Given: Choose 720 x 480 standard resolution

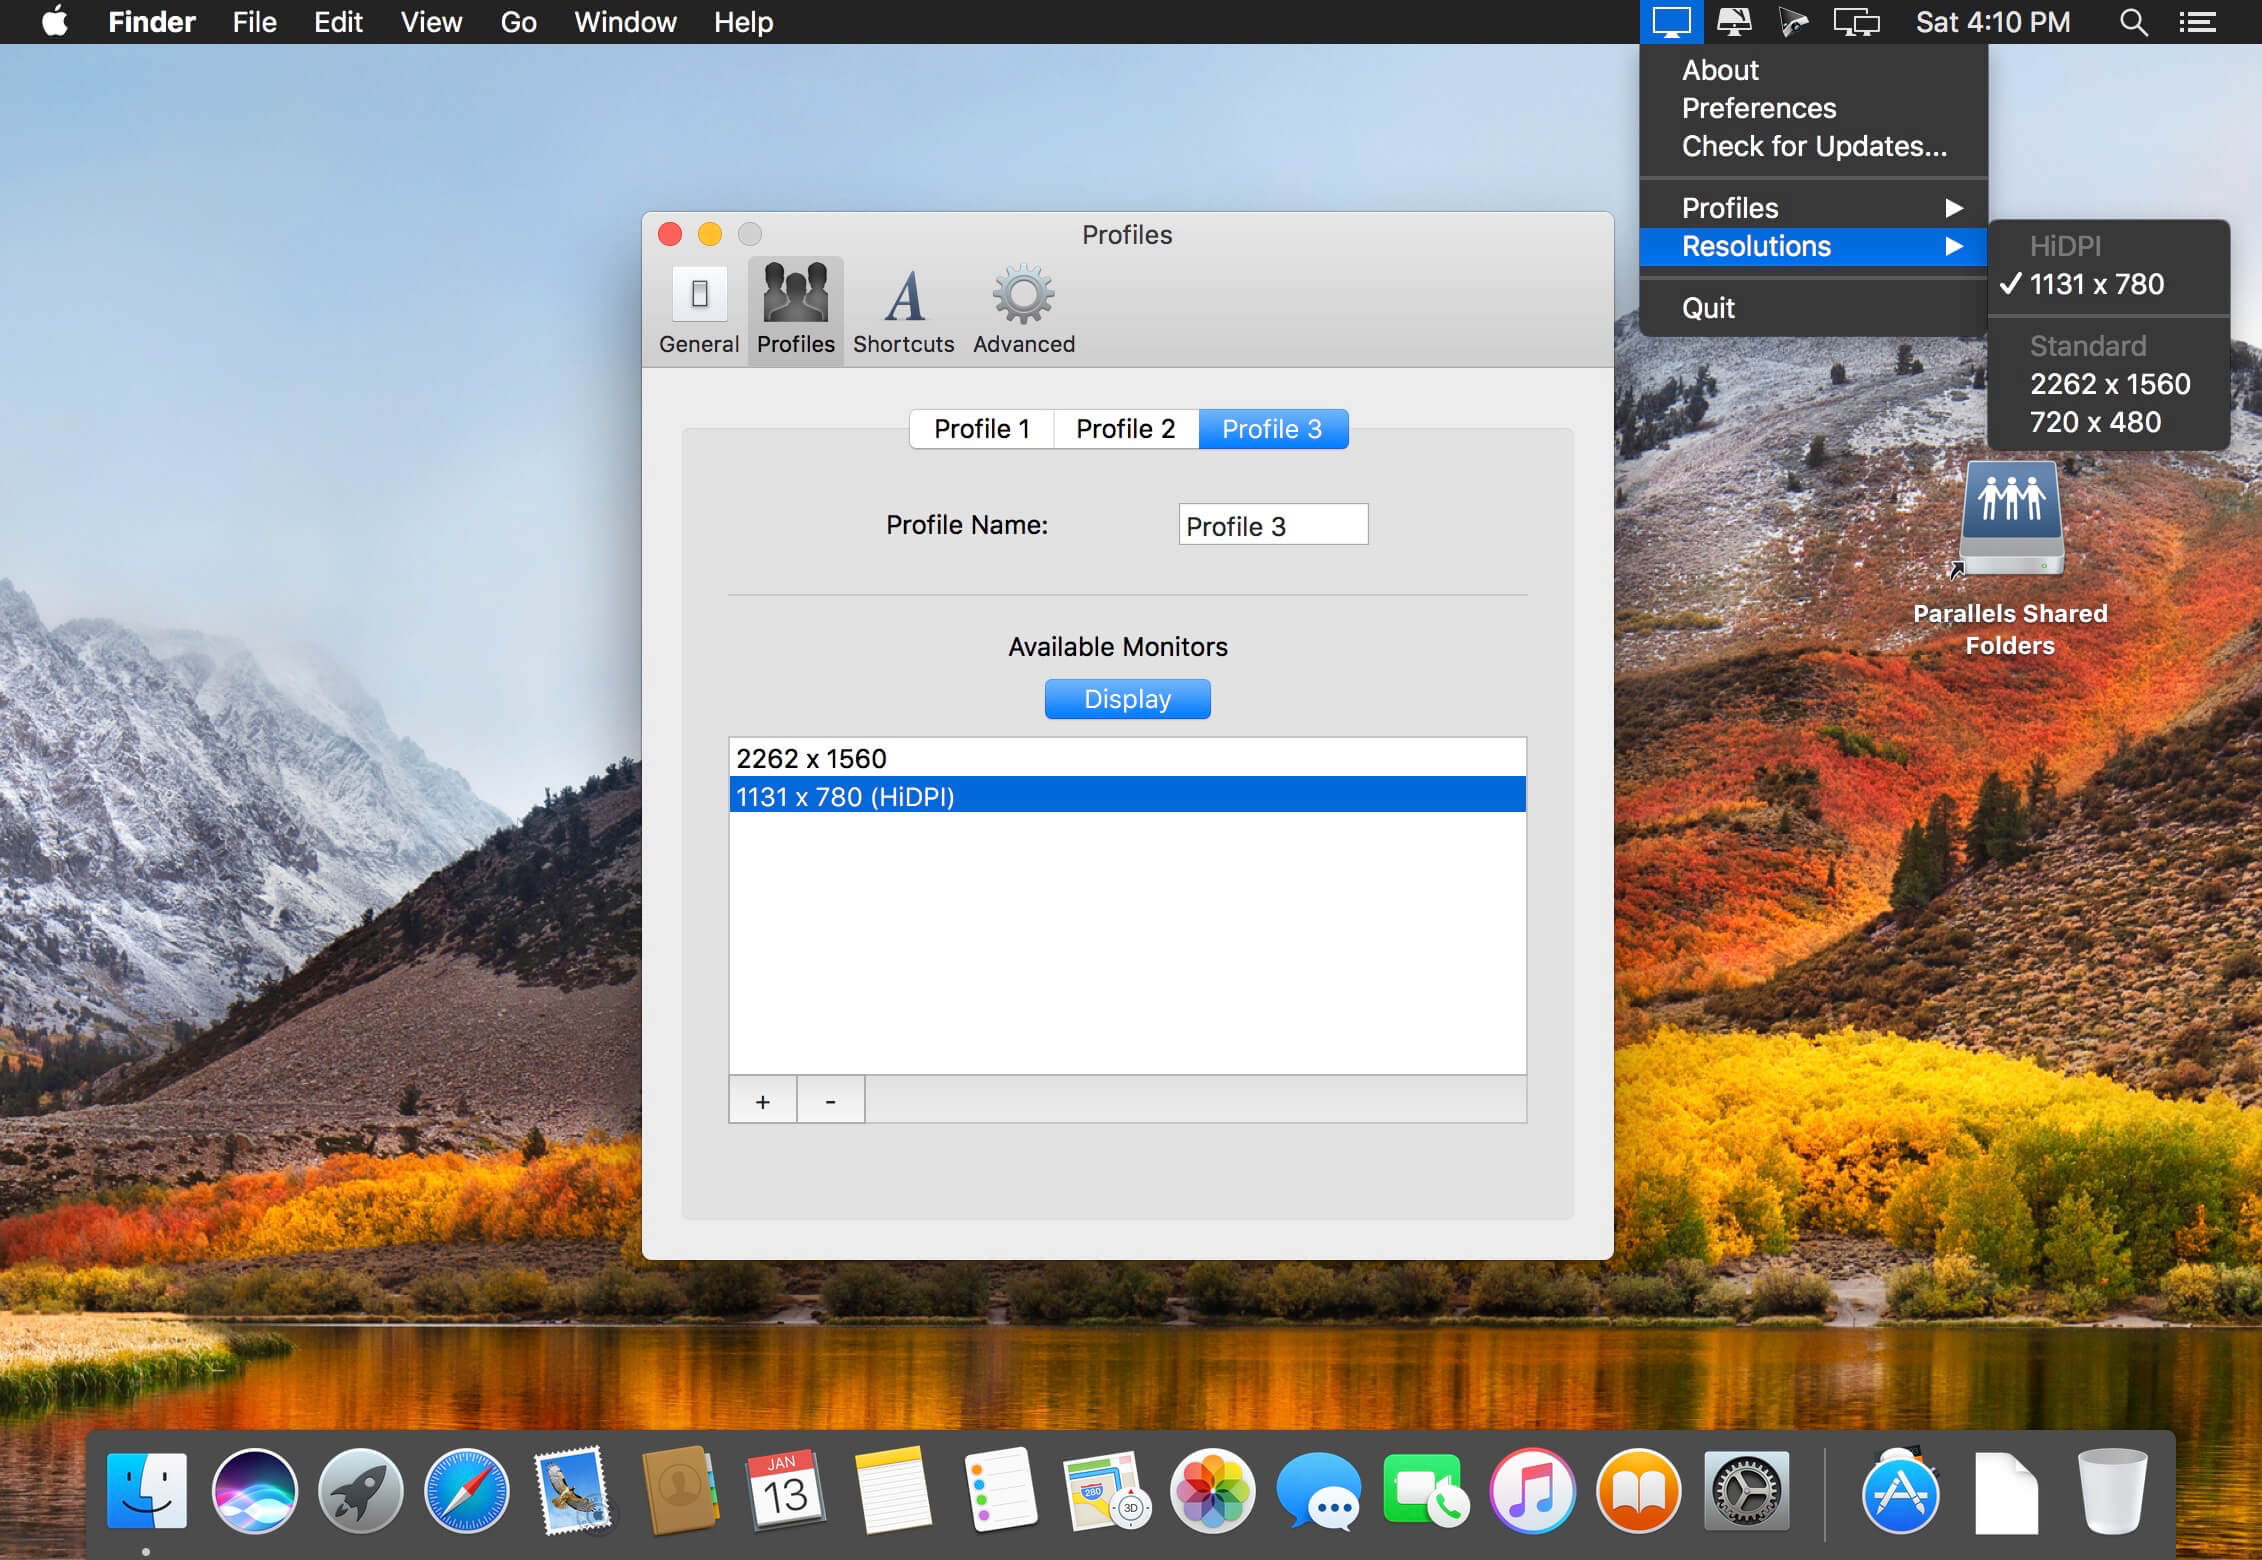Looking at the screenshot, I should (2095, 423).
